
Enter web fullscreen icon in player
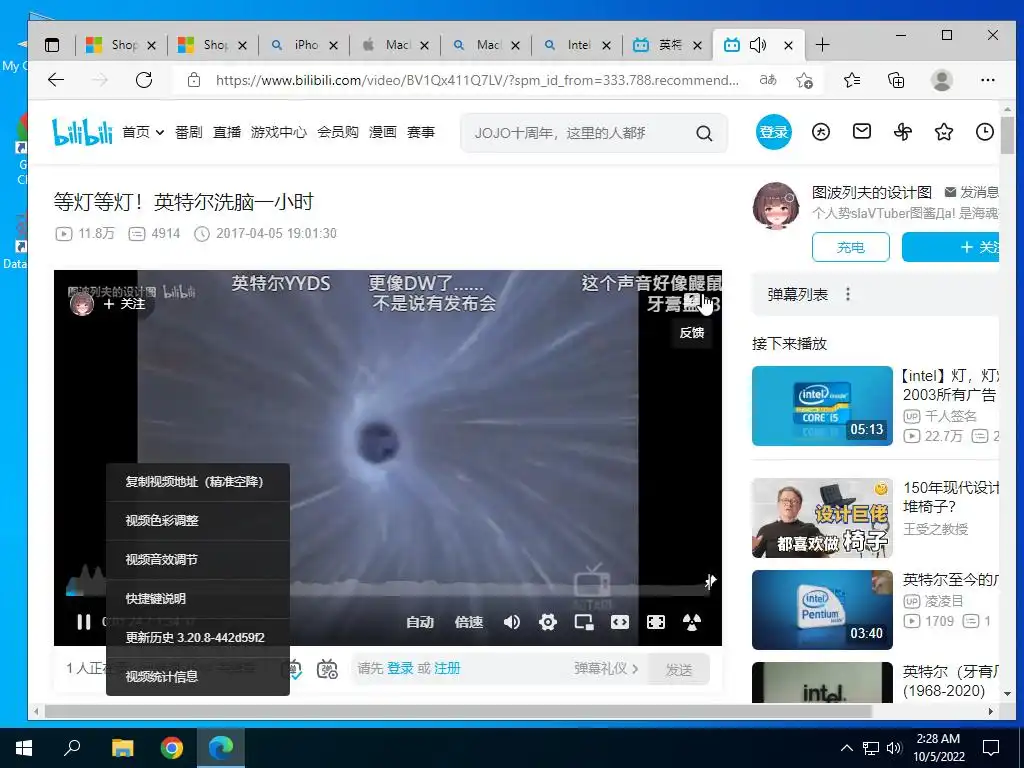click(x=656, y=622)
